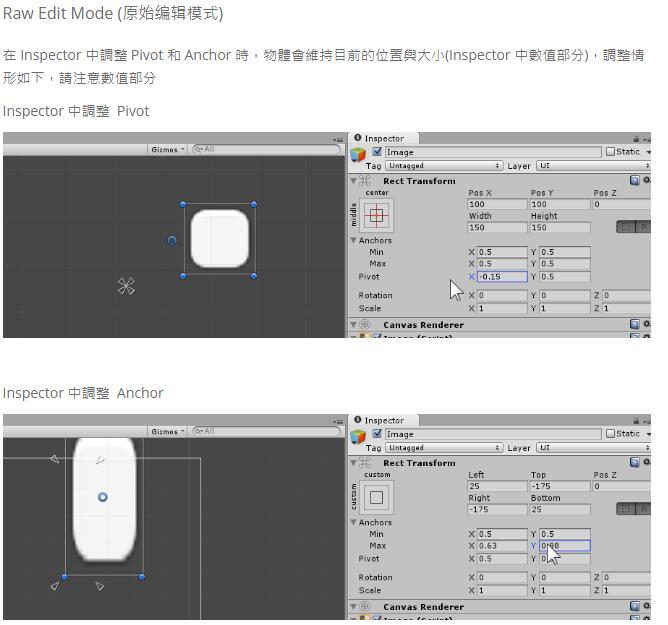This screenshot has height=625, width=668.
Task: Collapse the Anchors foldout in bottom Inspector
Action: 353,522
